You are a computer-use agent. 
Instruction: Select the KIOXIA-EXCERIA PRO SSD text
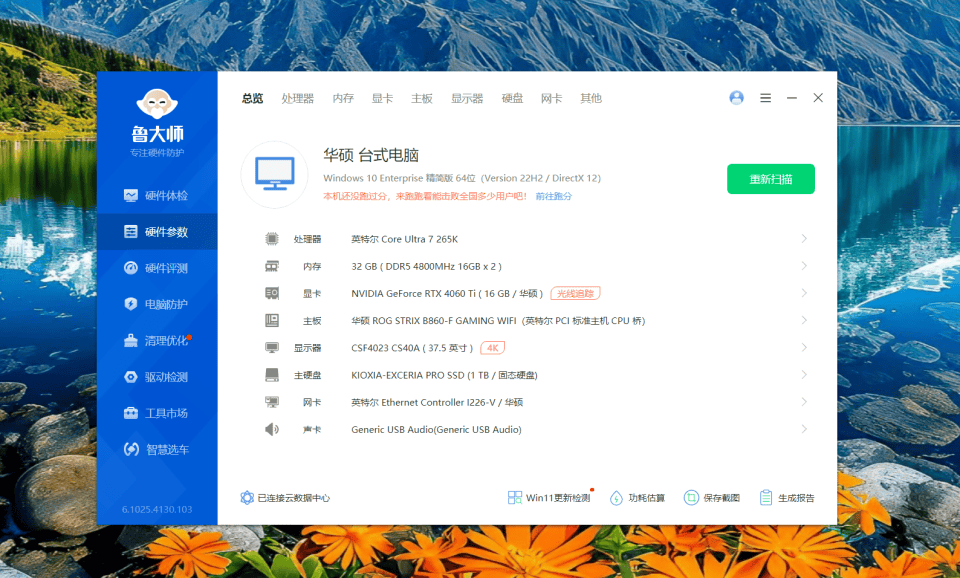(x=444, y=375)
